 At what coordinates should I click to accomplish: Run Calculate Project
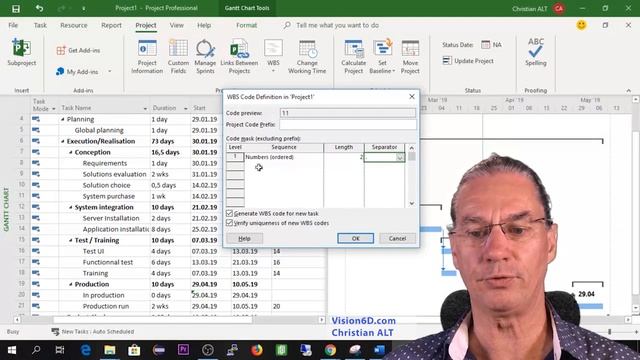tap(353, 57)
